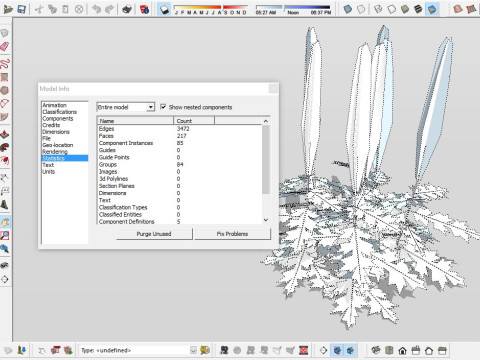The width and height of the screenshot is (480, 360).
Task: Select the Pan hand tool
Action: click(5, 222)
